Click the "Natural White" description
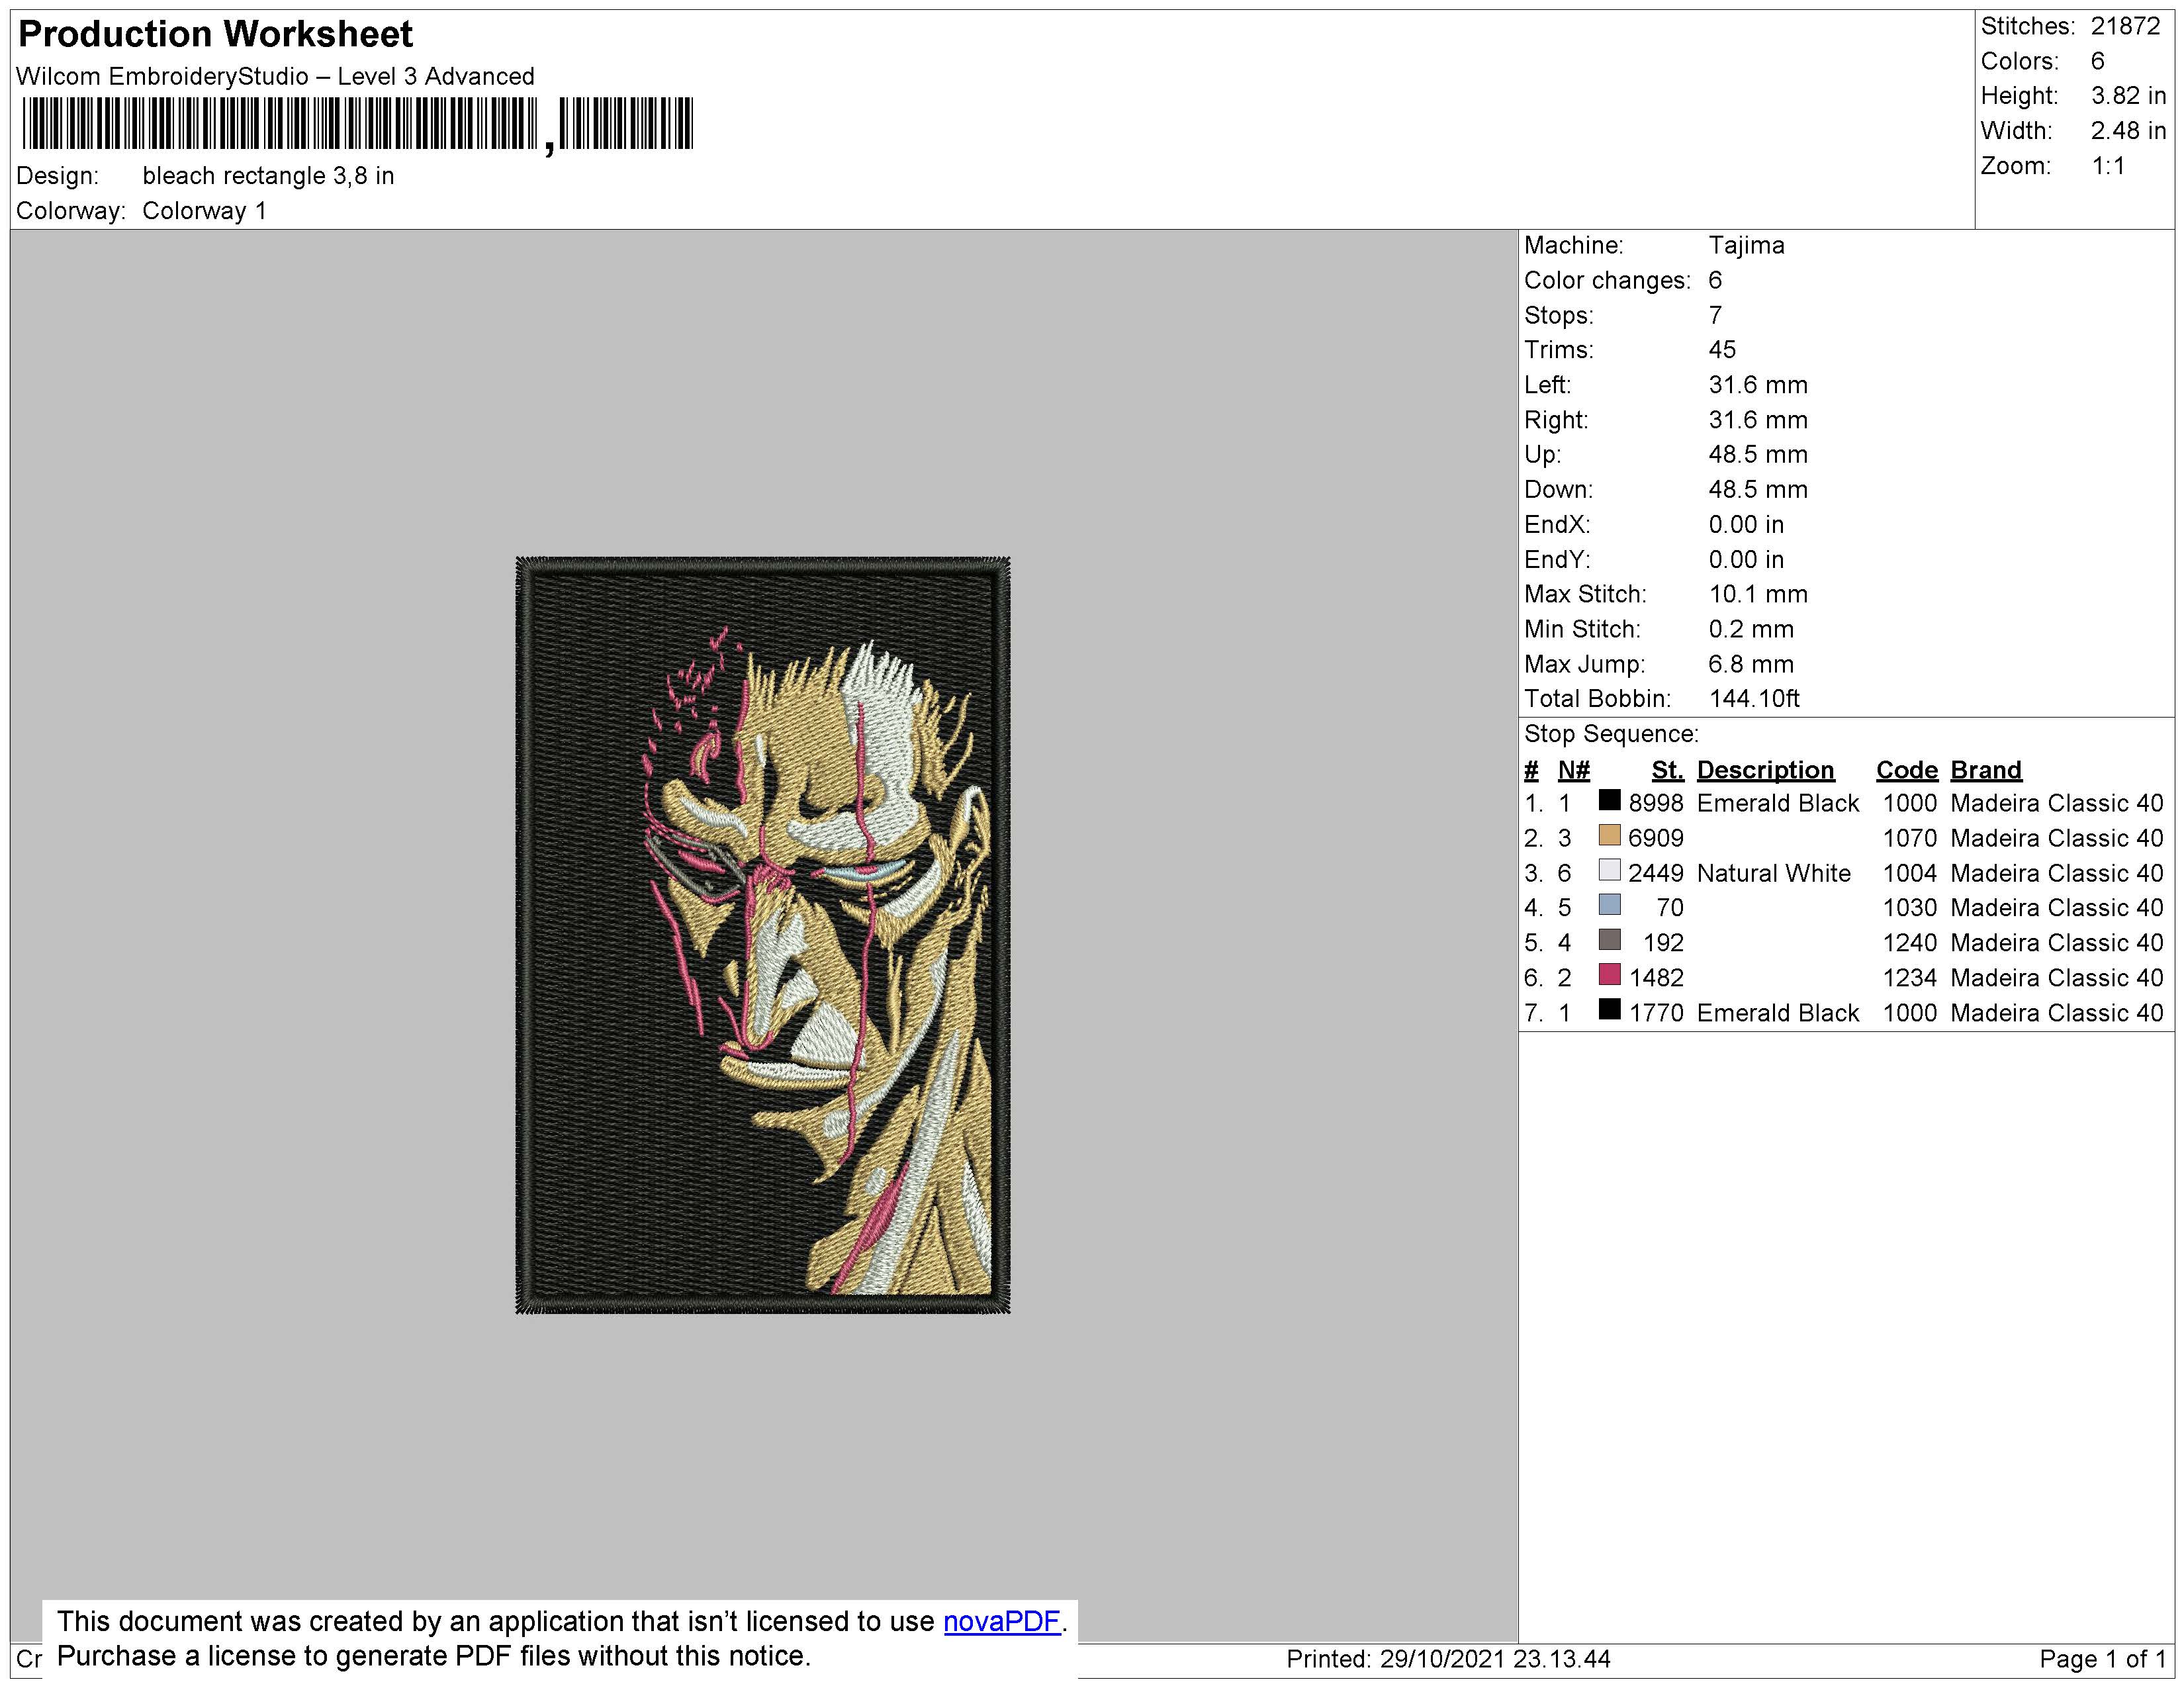The image size is (2184, 1688). pos(1773,874)
